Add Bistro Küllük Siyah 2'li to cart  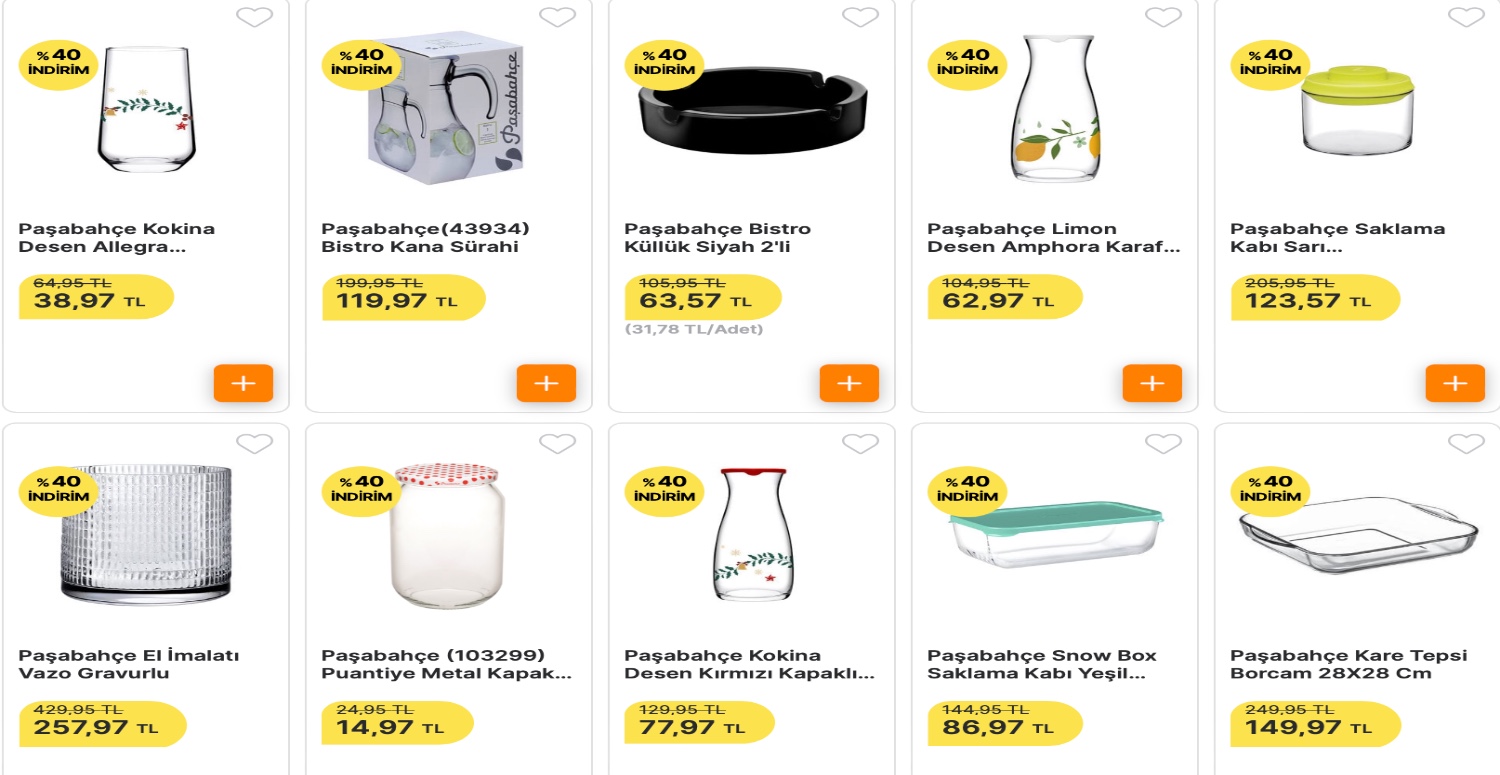(x=849, y=383)
